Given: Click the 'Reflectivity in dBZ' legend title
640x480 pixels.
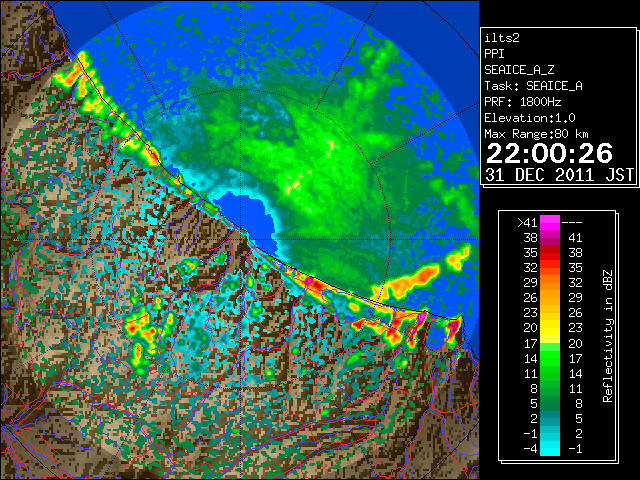Looking at the screenshot, I should (x=608, y=336).
